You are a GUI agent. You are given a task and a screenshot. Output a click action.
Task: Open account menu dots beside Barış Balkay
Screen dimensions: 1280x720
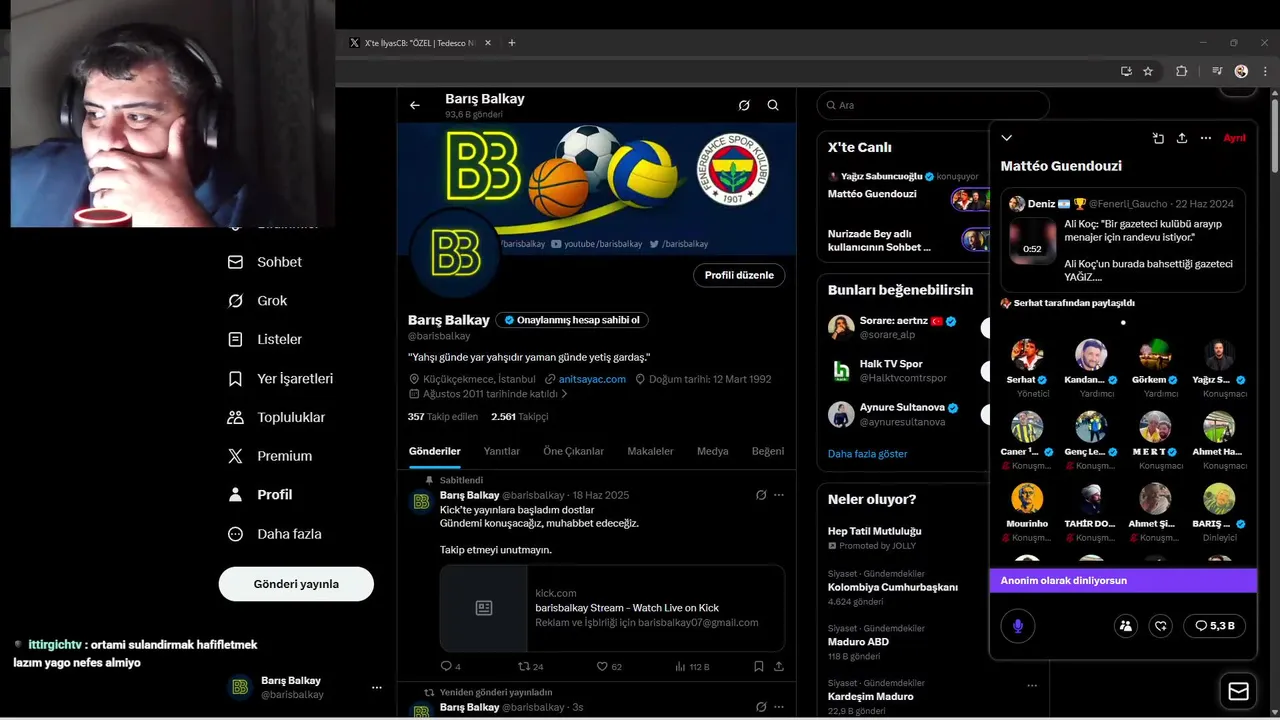377,688
